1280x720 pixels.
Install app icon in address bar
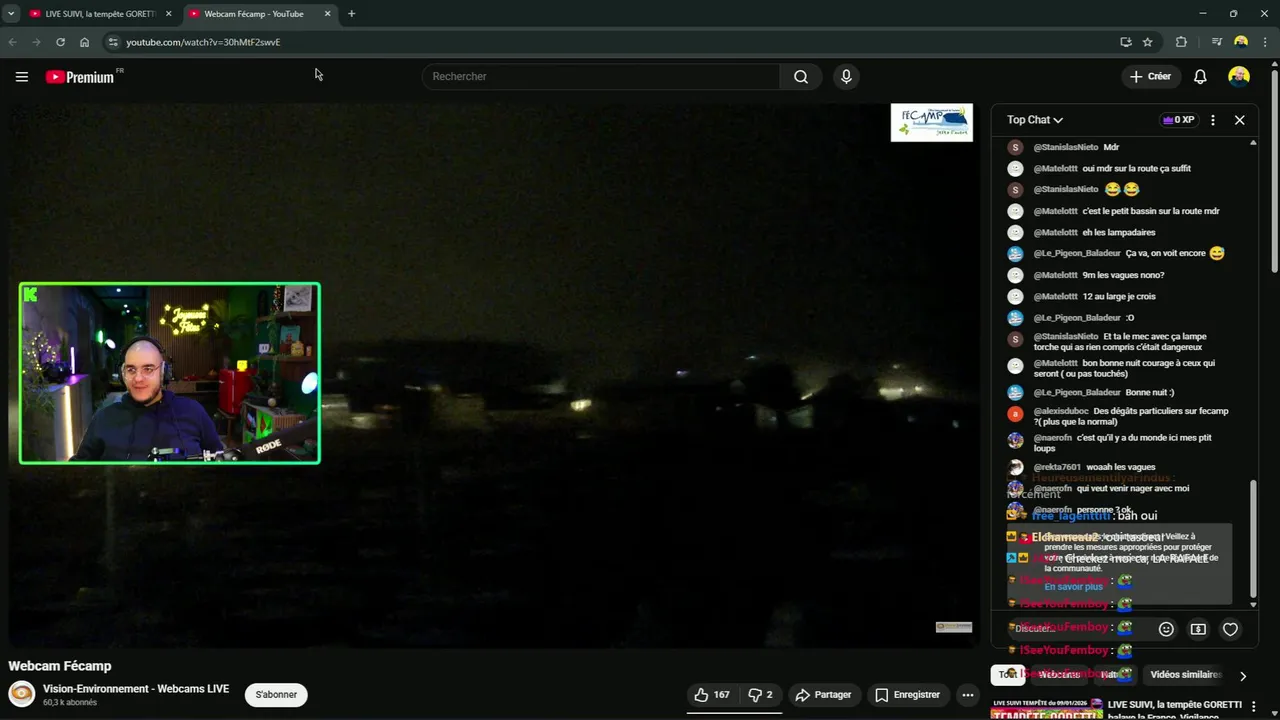pos(1126,42)
